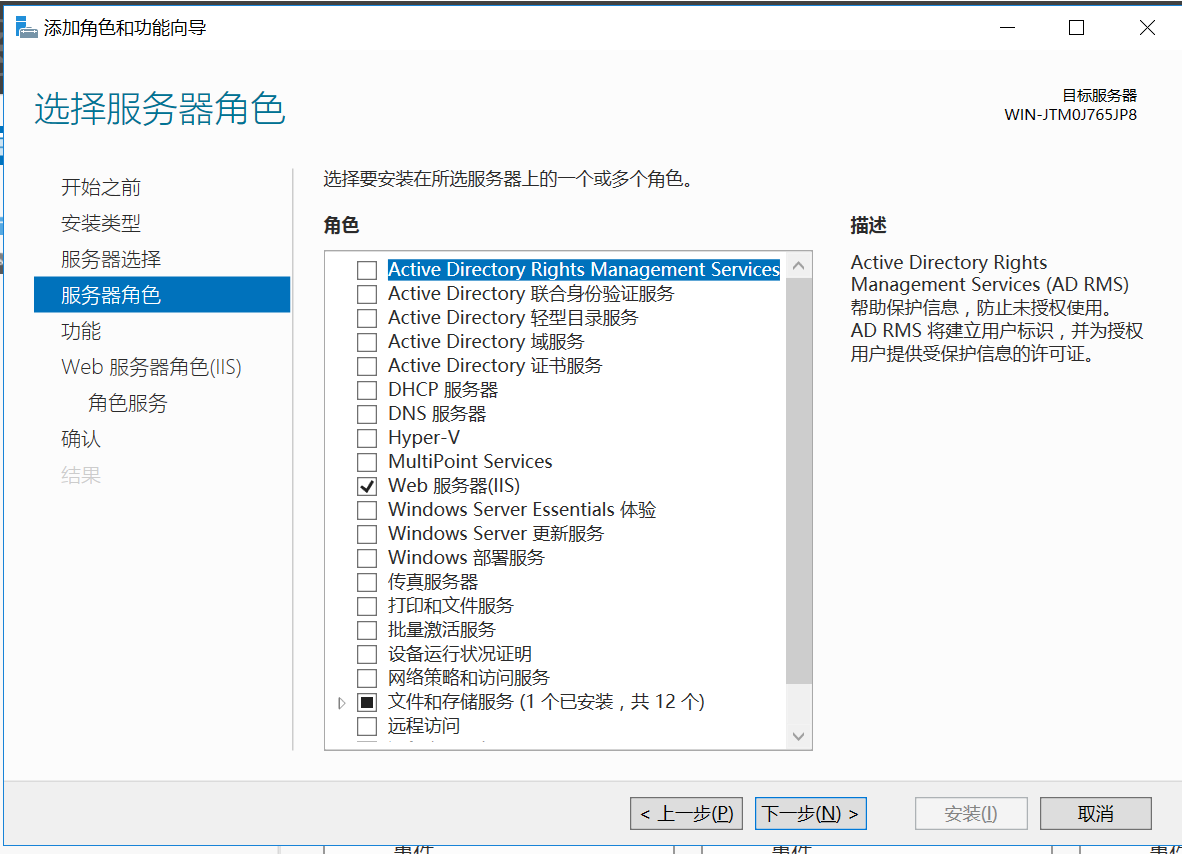Open the 功能 wizard step
The height and width of the screenshot is (854, 1182).
pos(81,331)
